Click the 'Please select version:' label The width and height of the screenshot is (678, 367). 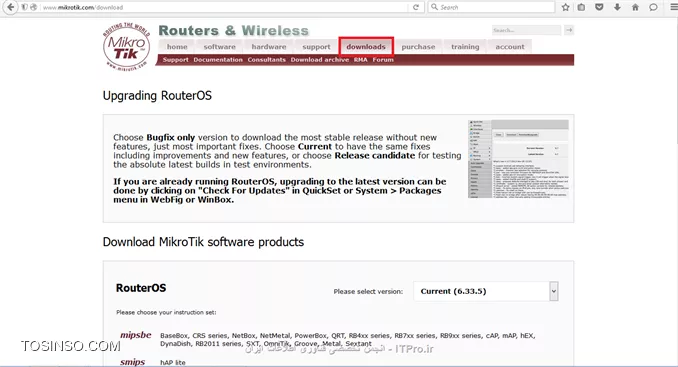point(368,291)
